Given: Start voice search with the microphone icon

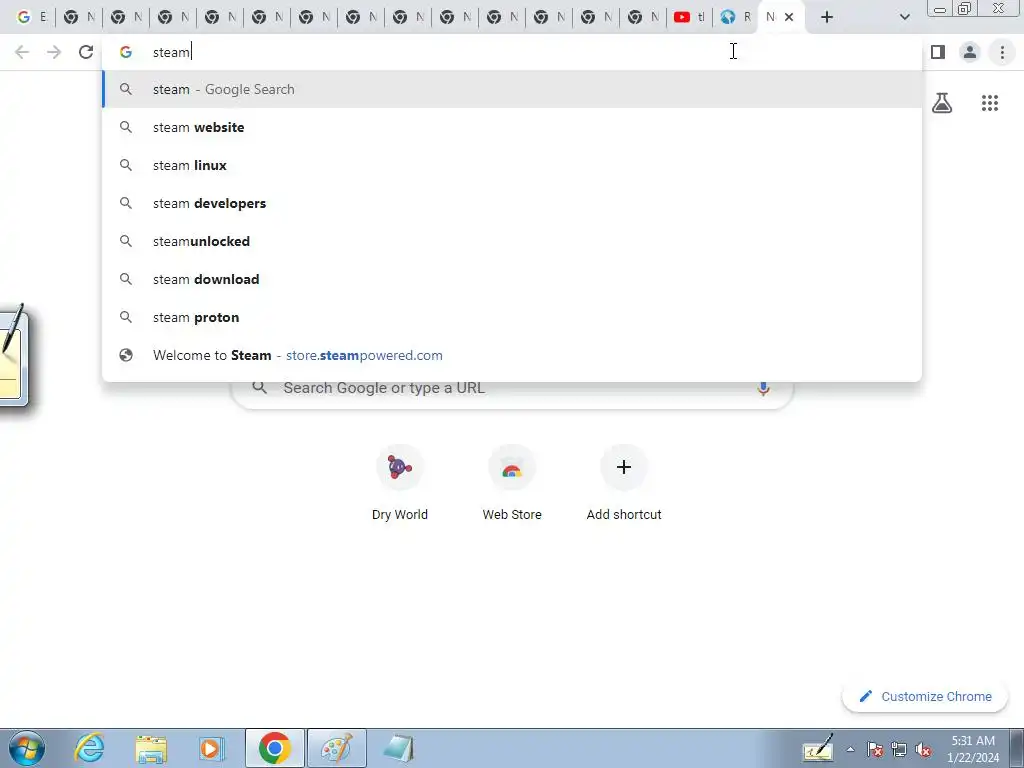Looking at the screenshot, I should coord(763,388).
